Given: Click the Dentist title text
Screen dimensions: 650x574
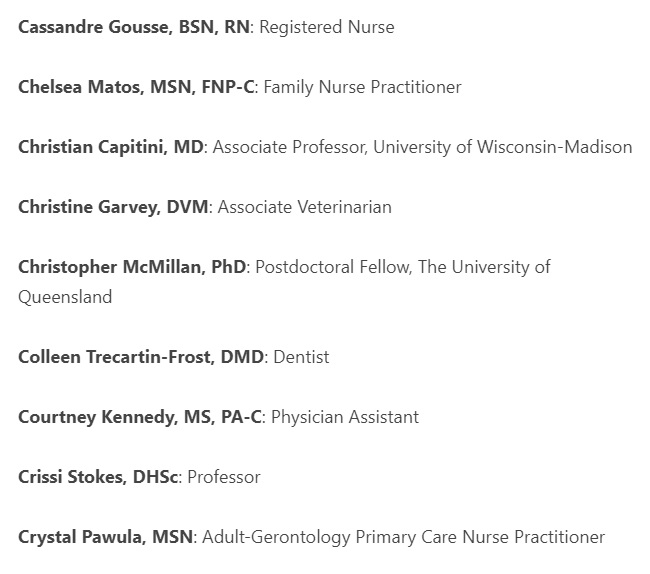Looking at the screenshot, I should [x=301, y=357].
